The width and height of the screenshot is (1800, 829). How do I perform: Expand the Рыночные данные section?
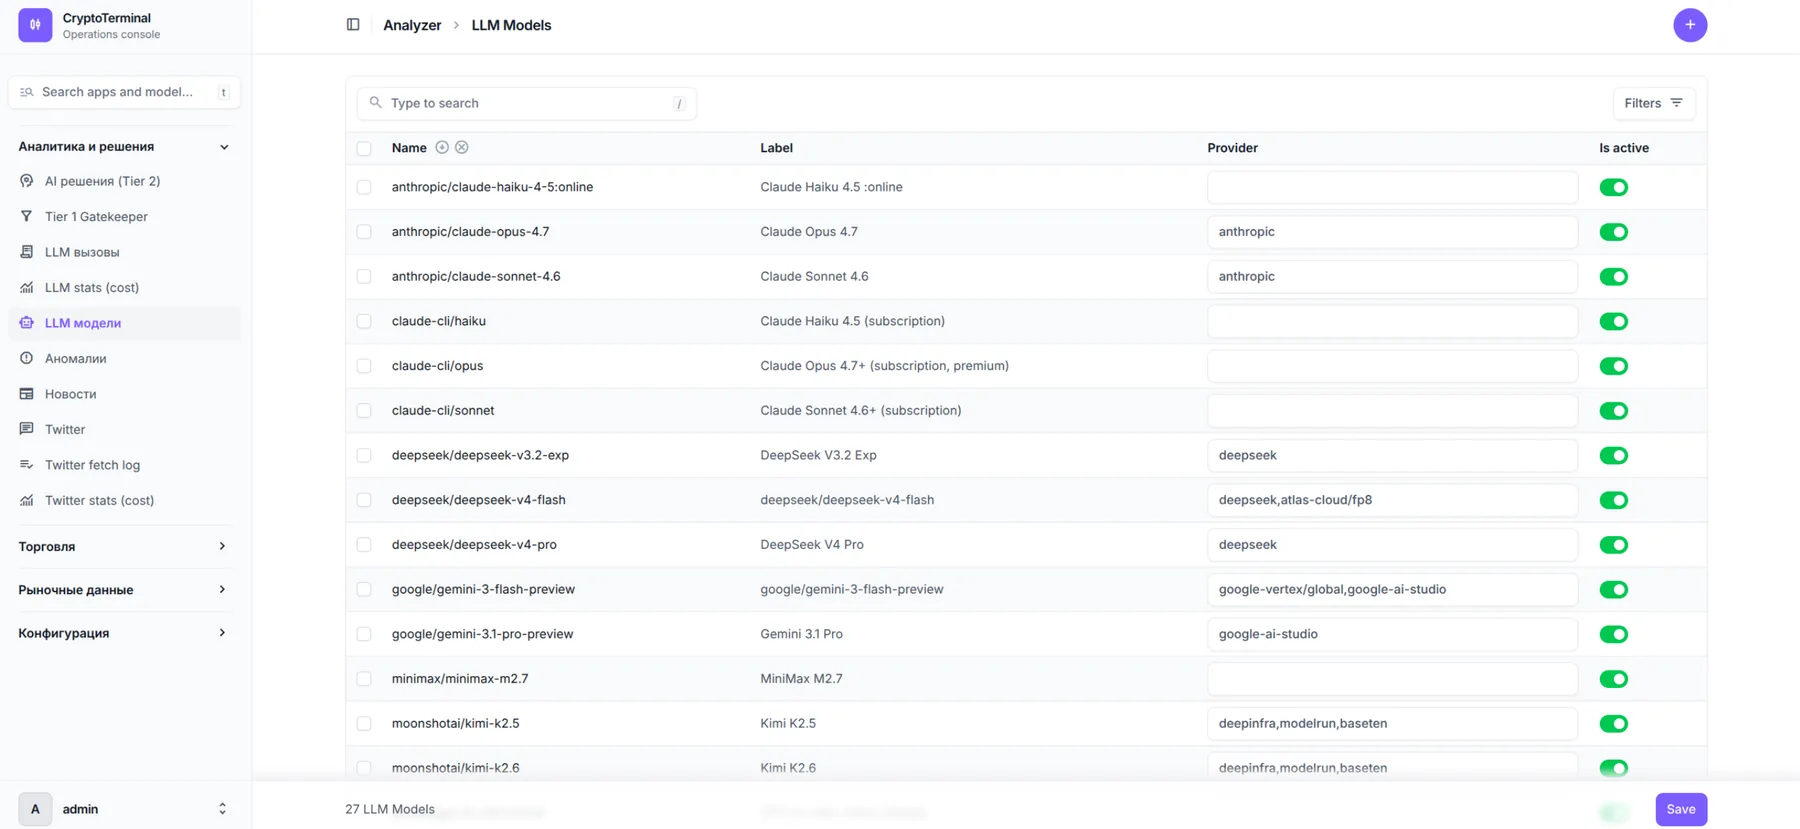(124, 590)
